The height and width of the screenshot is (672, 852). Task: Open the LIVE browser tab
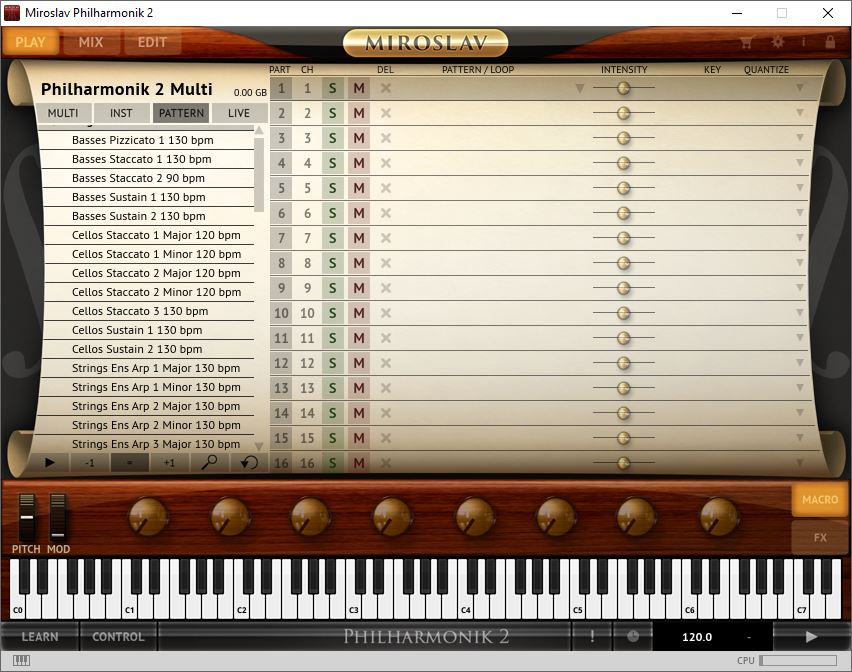(239, 113)
